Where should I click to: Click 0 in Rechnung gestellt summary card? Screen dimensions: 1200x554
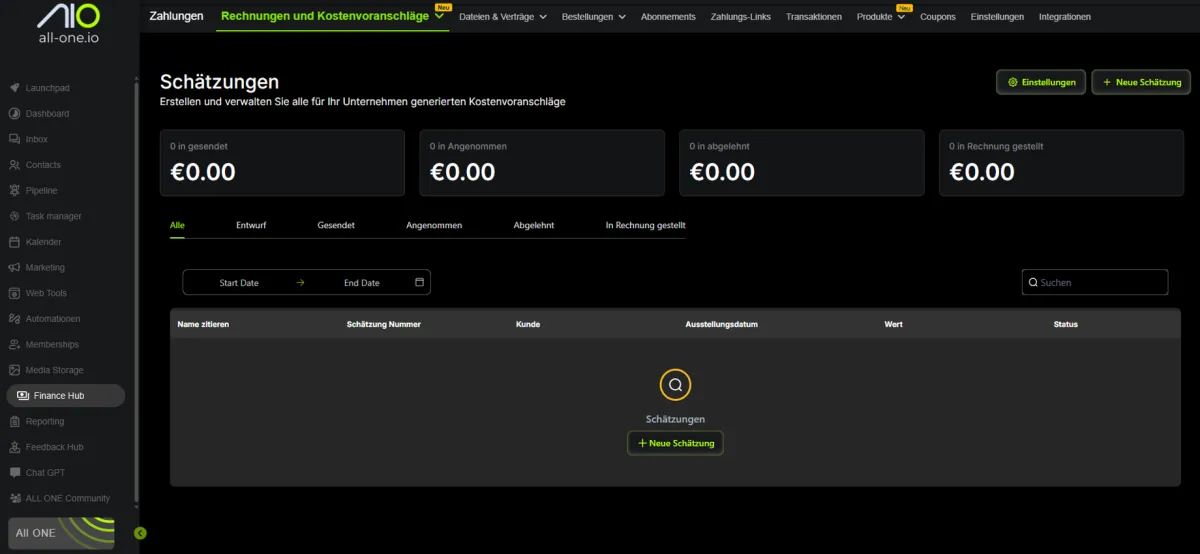pos(1061,162)
